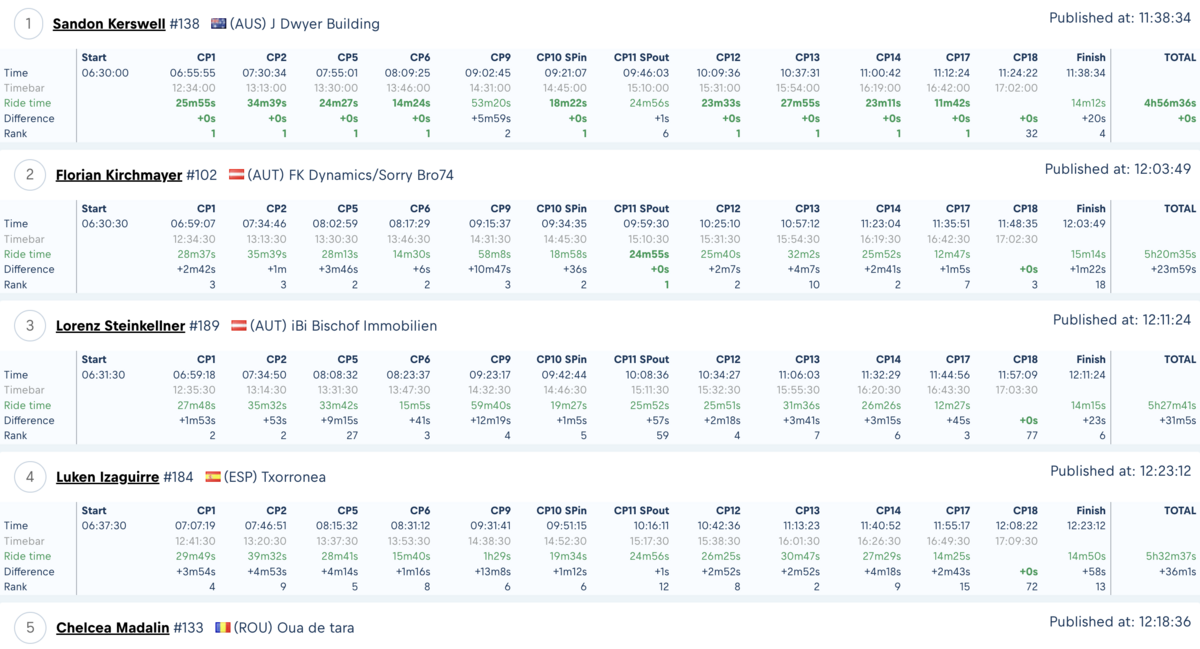Click the Austrian flag next to iBi Bischof
Viewport: 1200px width, 649px height.
point(240,326)
